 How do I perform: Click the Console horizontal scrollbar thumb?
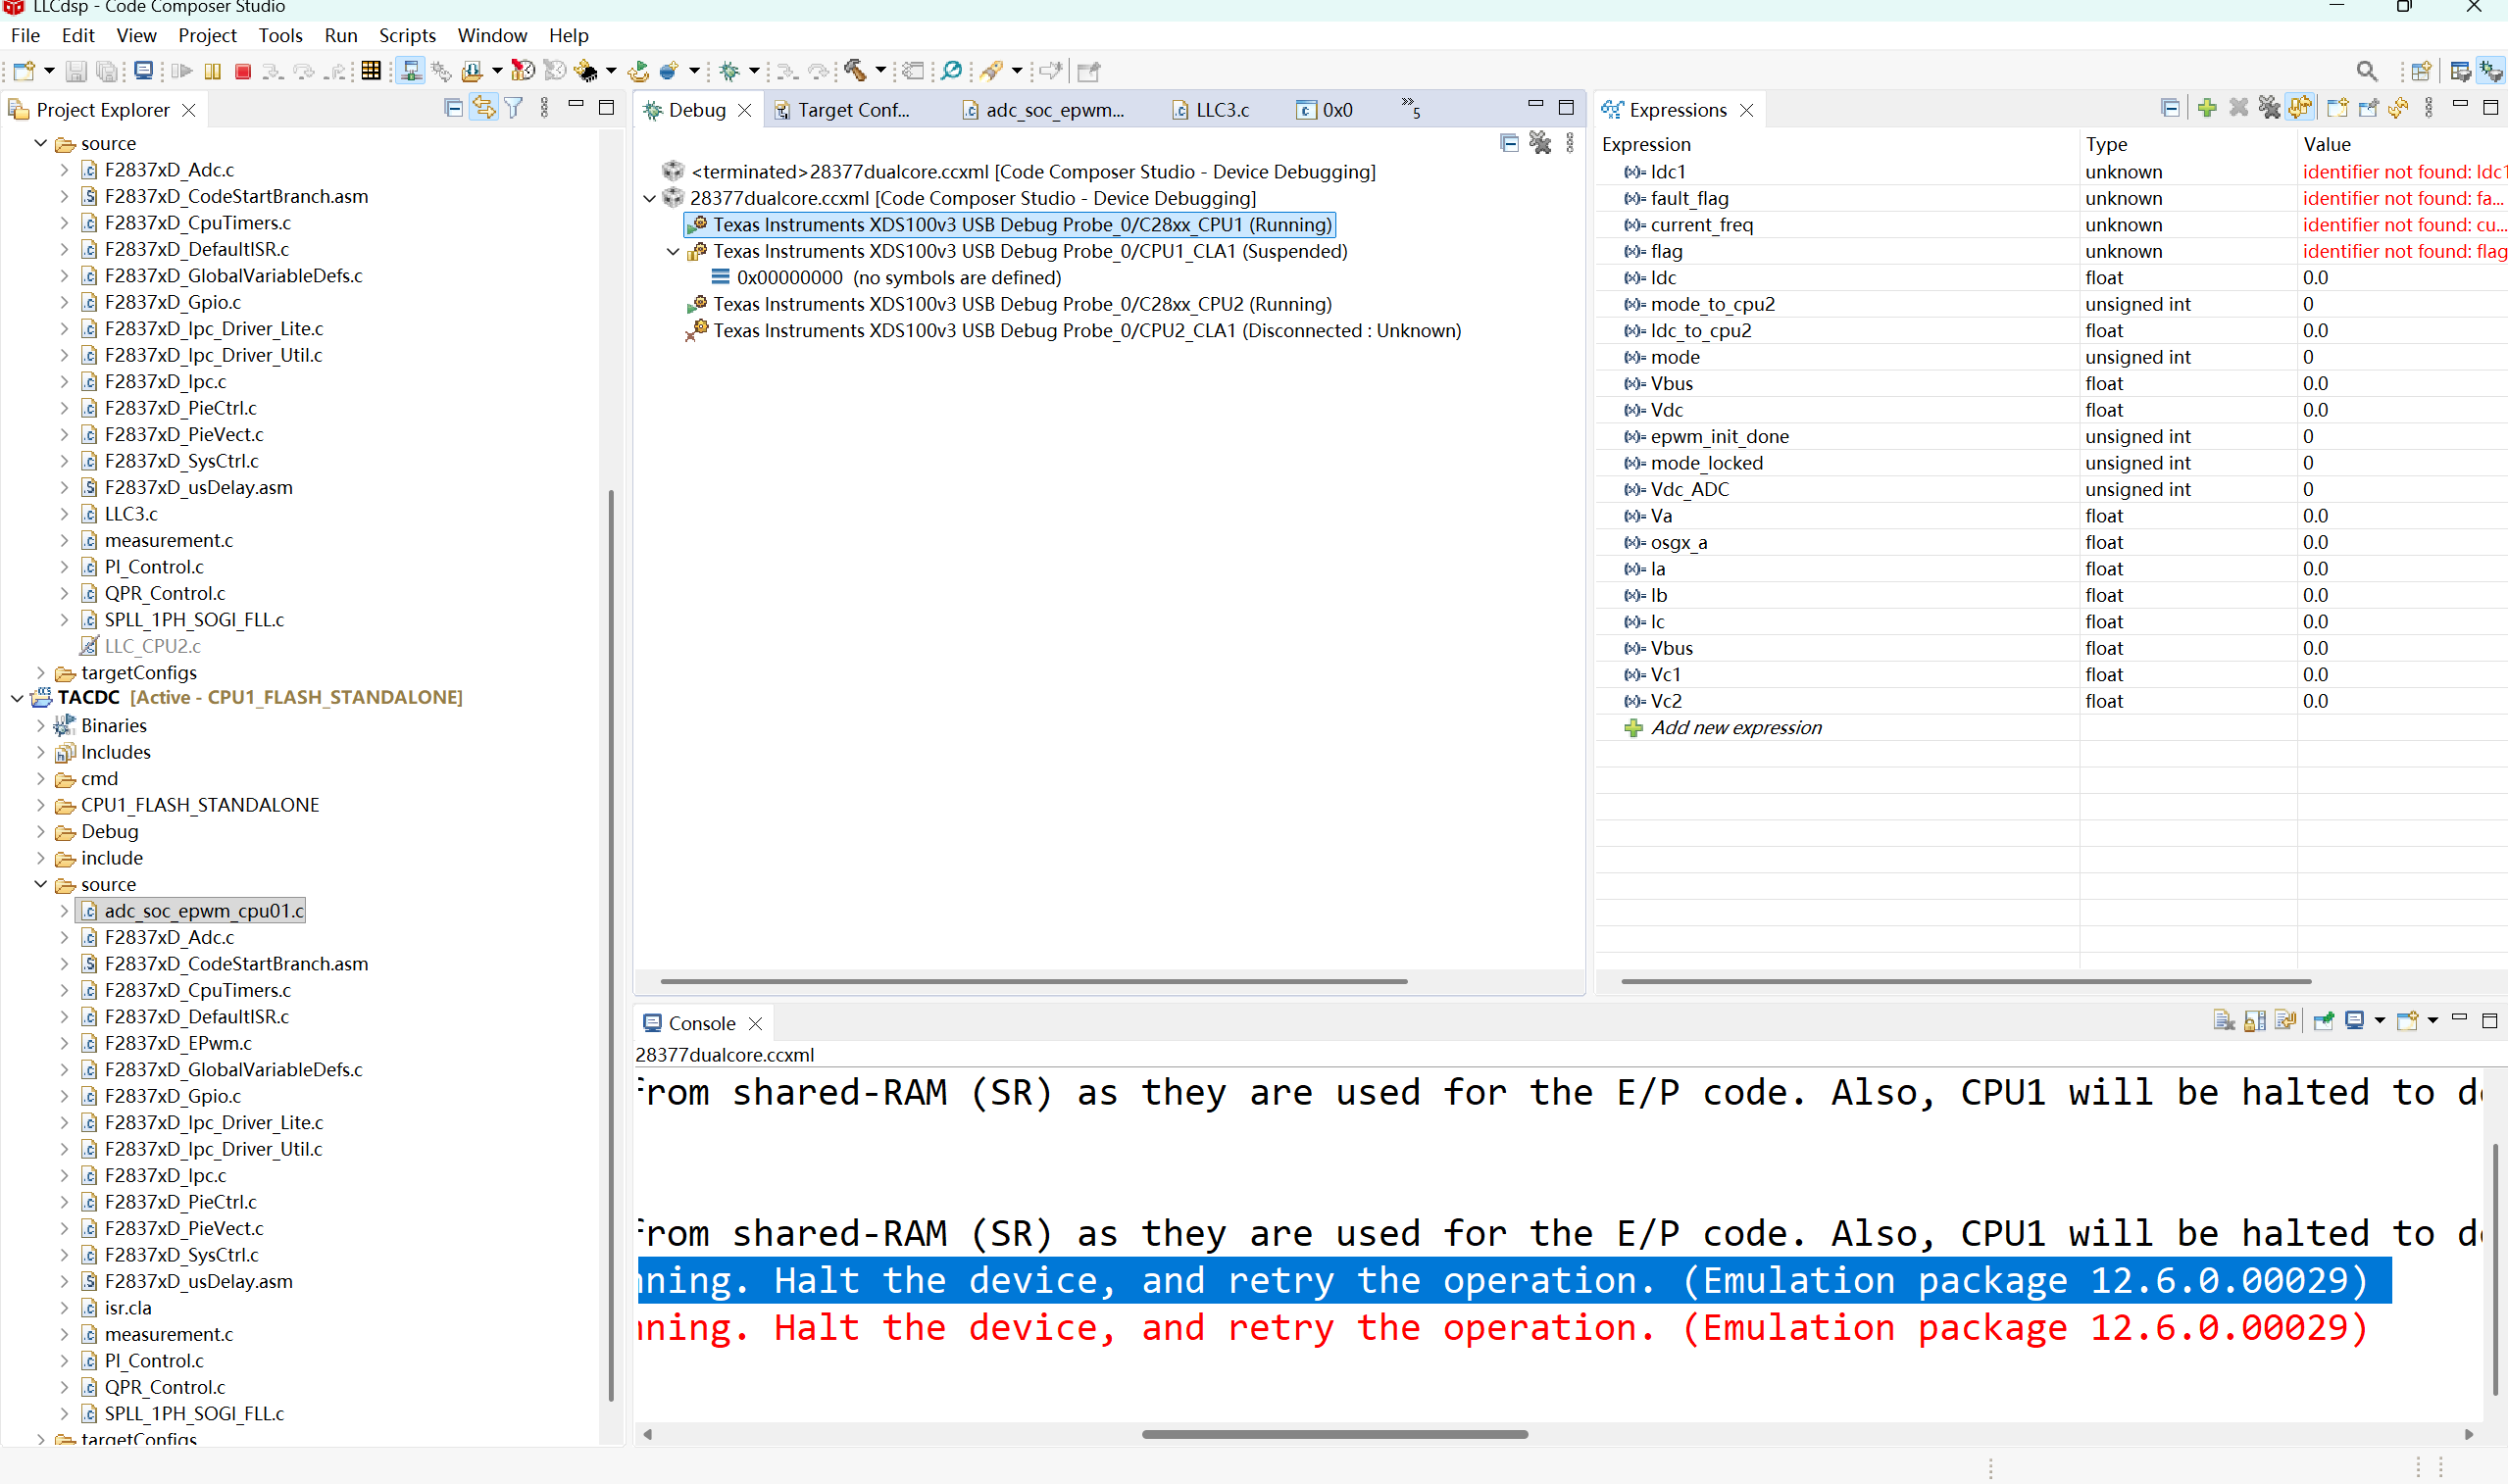tap(1334, 1434)
